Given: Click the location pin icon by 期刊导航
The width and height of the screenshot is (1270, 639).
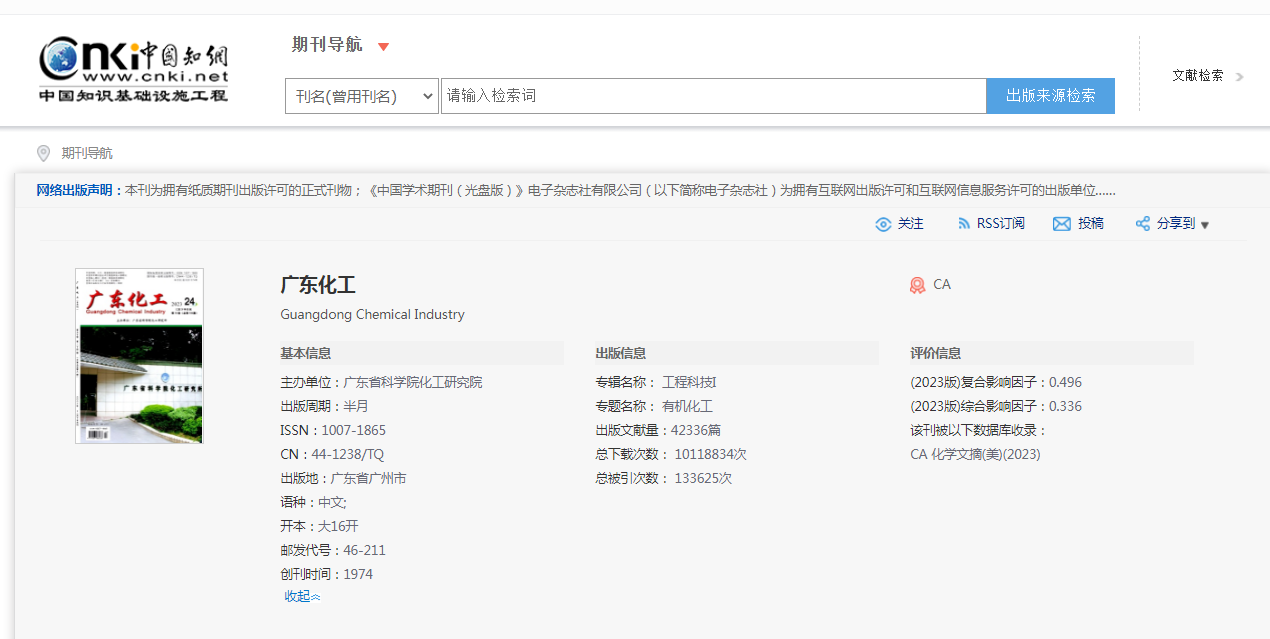Looking at the screenshot, I should (x=43, y=153).
